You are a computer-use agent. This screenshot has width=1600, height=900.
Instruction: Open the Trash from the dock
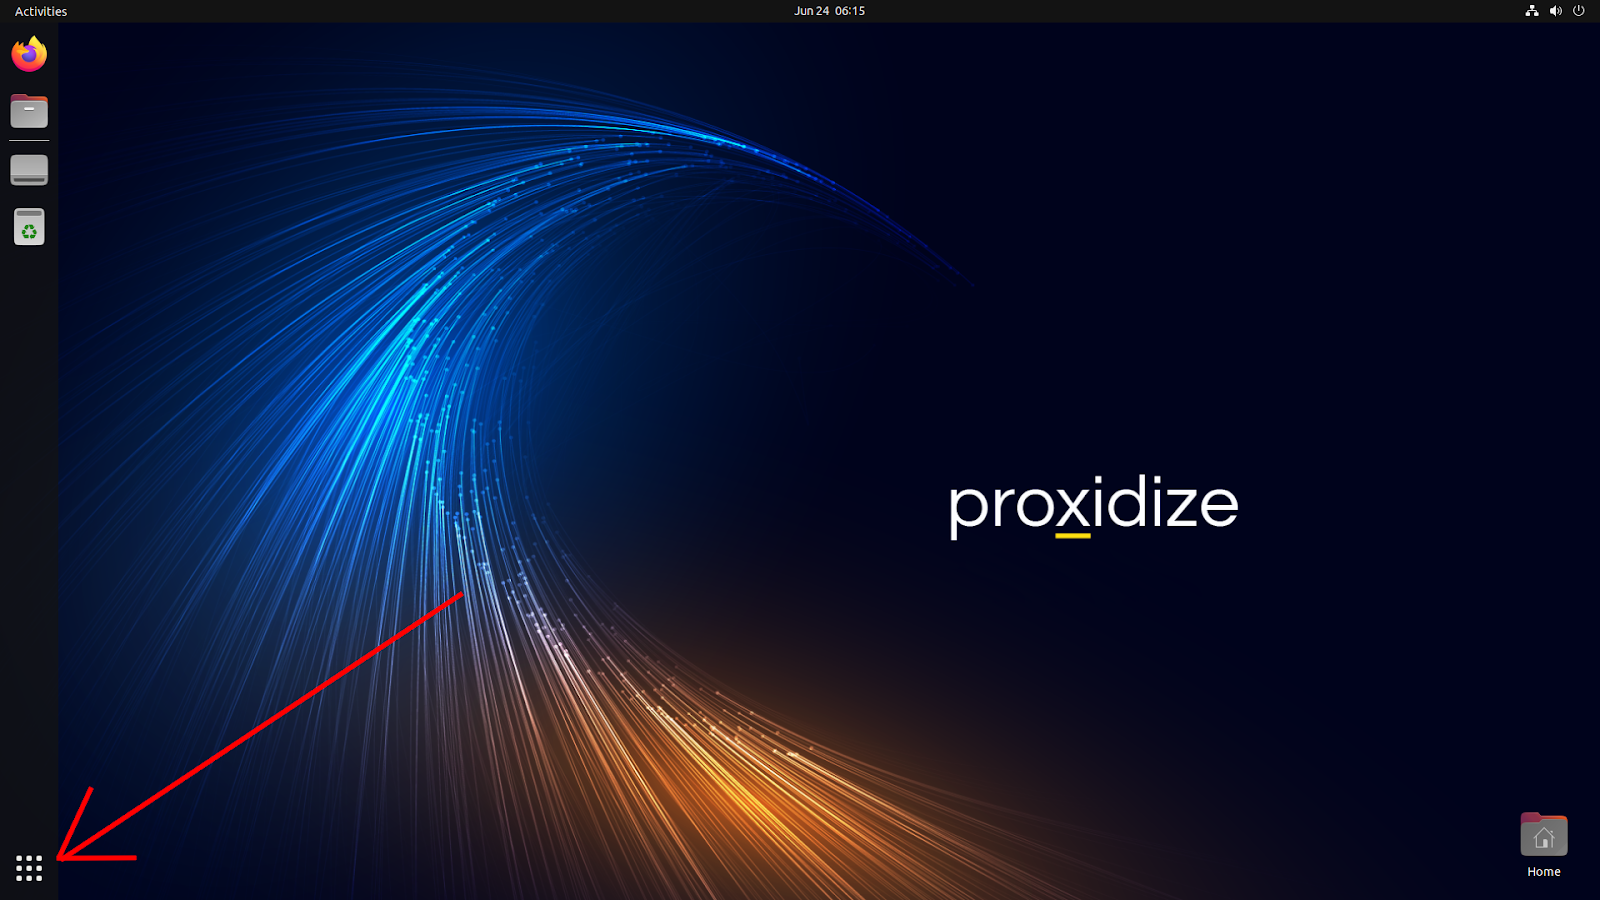(29, 227)
